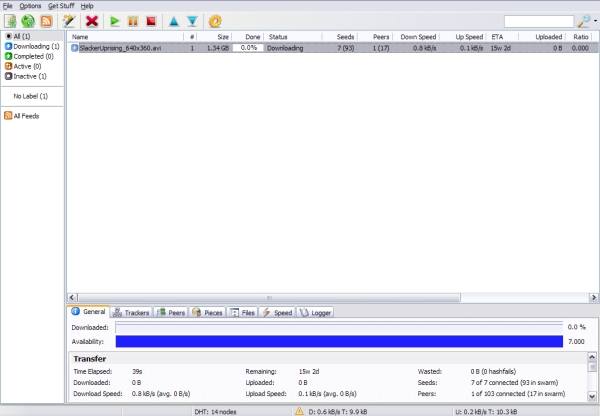Stop torrent with red stop icon

[151, 21]
